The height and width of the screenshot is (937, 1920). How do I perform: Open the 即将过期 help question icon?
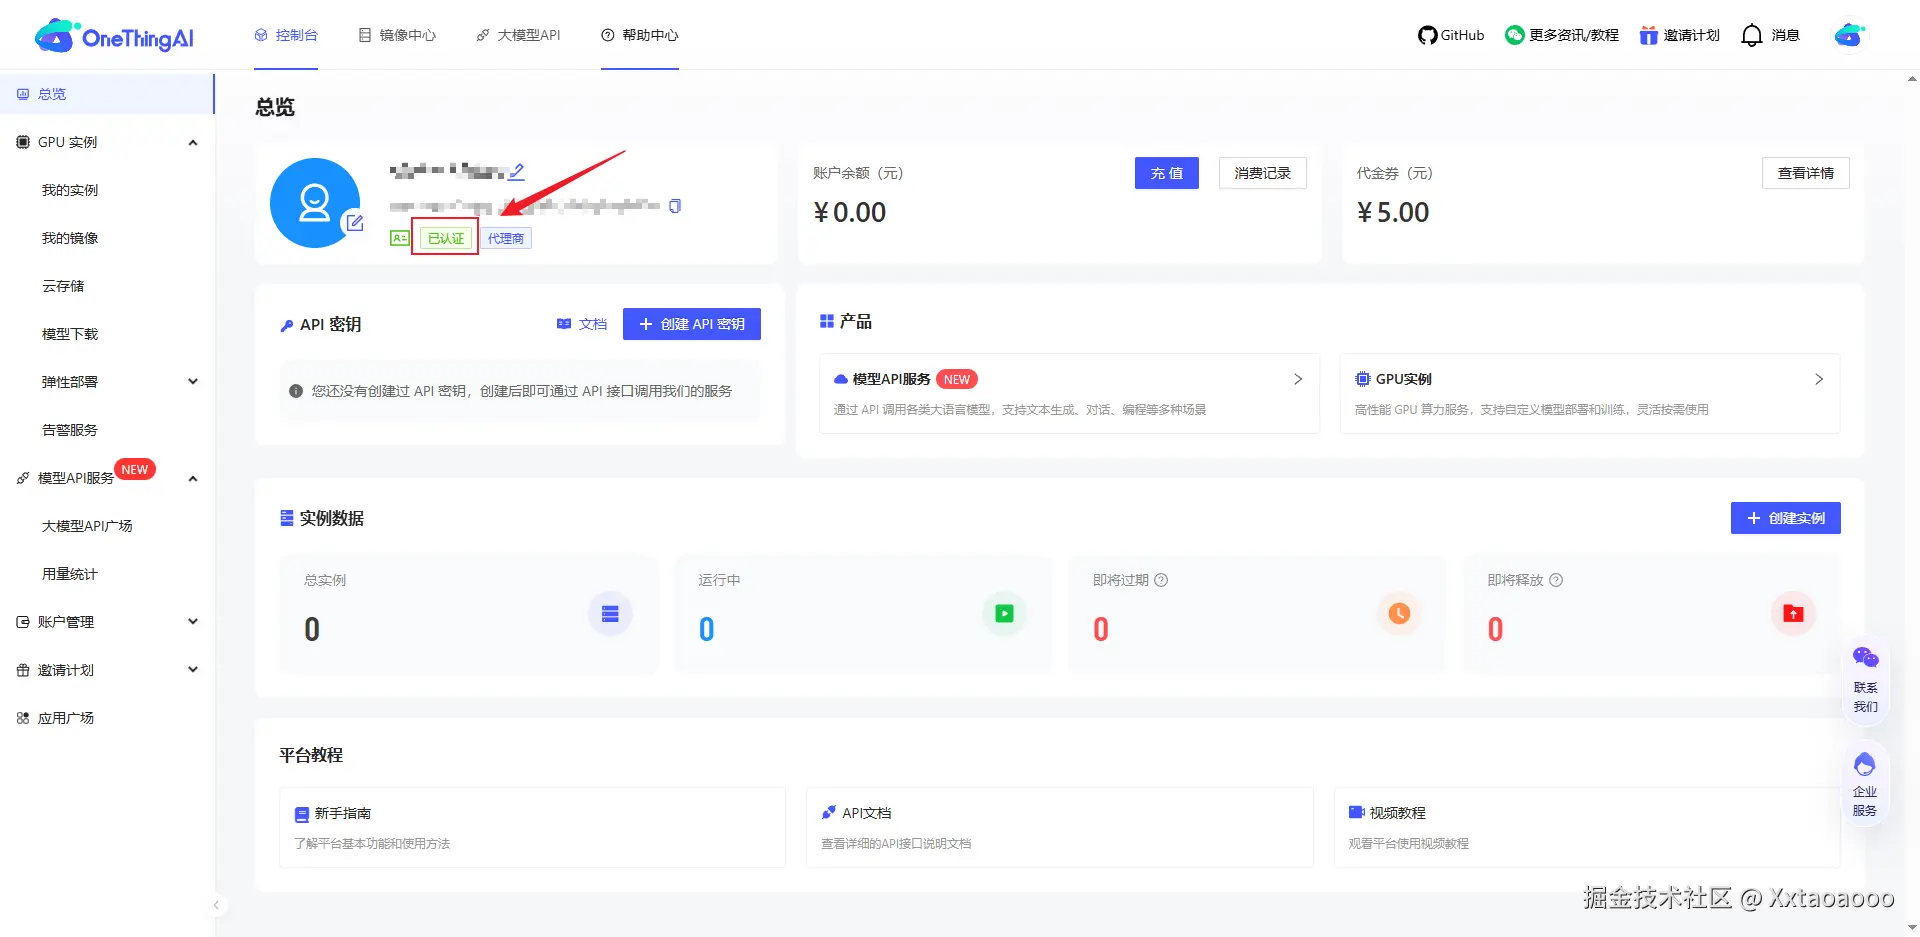(x=1161, y=580)
